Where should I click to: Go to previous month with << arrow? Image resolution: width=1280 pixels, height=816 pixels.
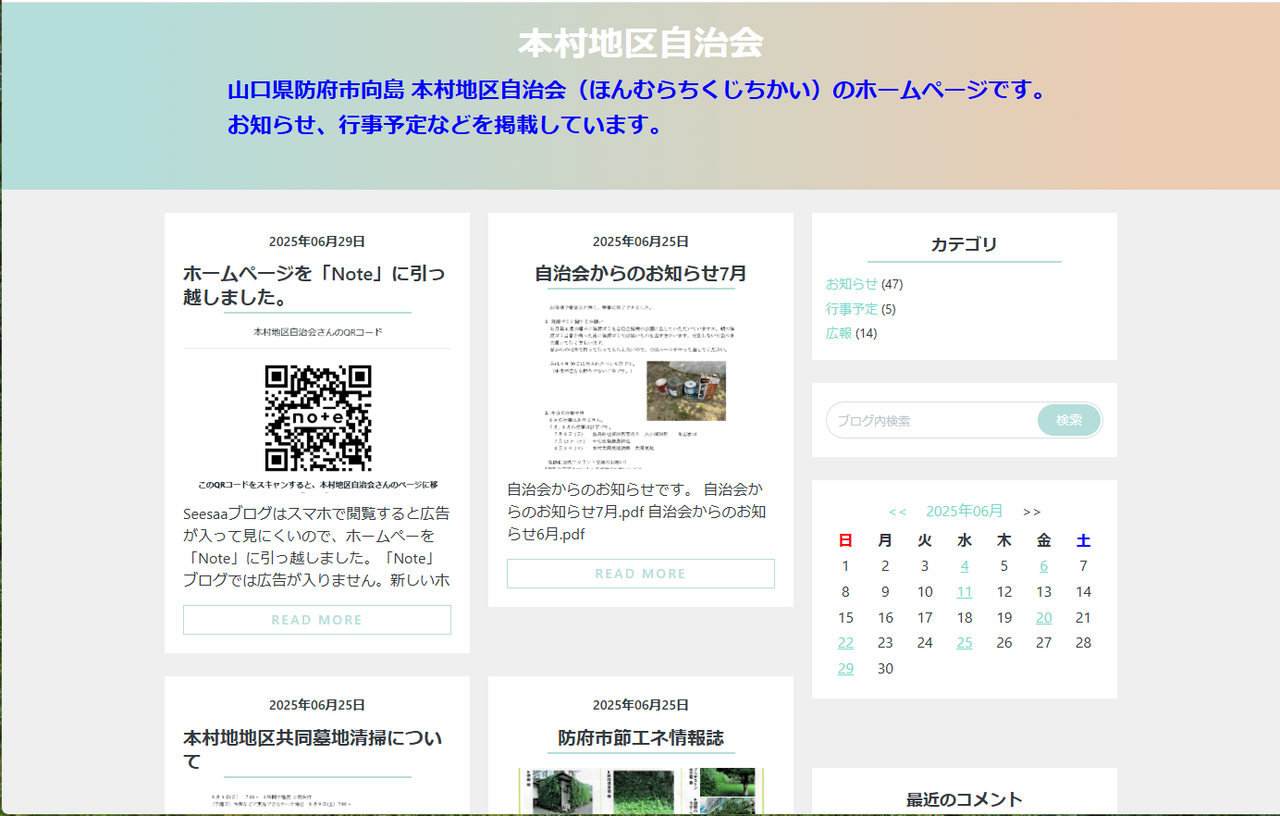pyautogui.click(x=897, y=511)
